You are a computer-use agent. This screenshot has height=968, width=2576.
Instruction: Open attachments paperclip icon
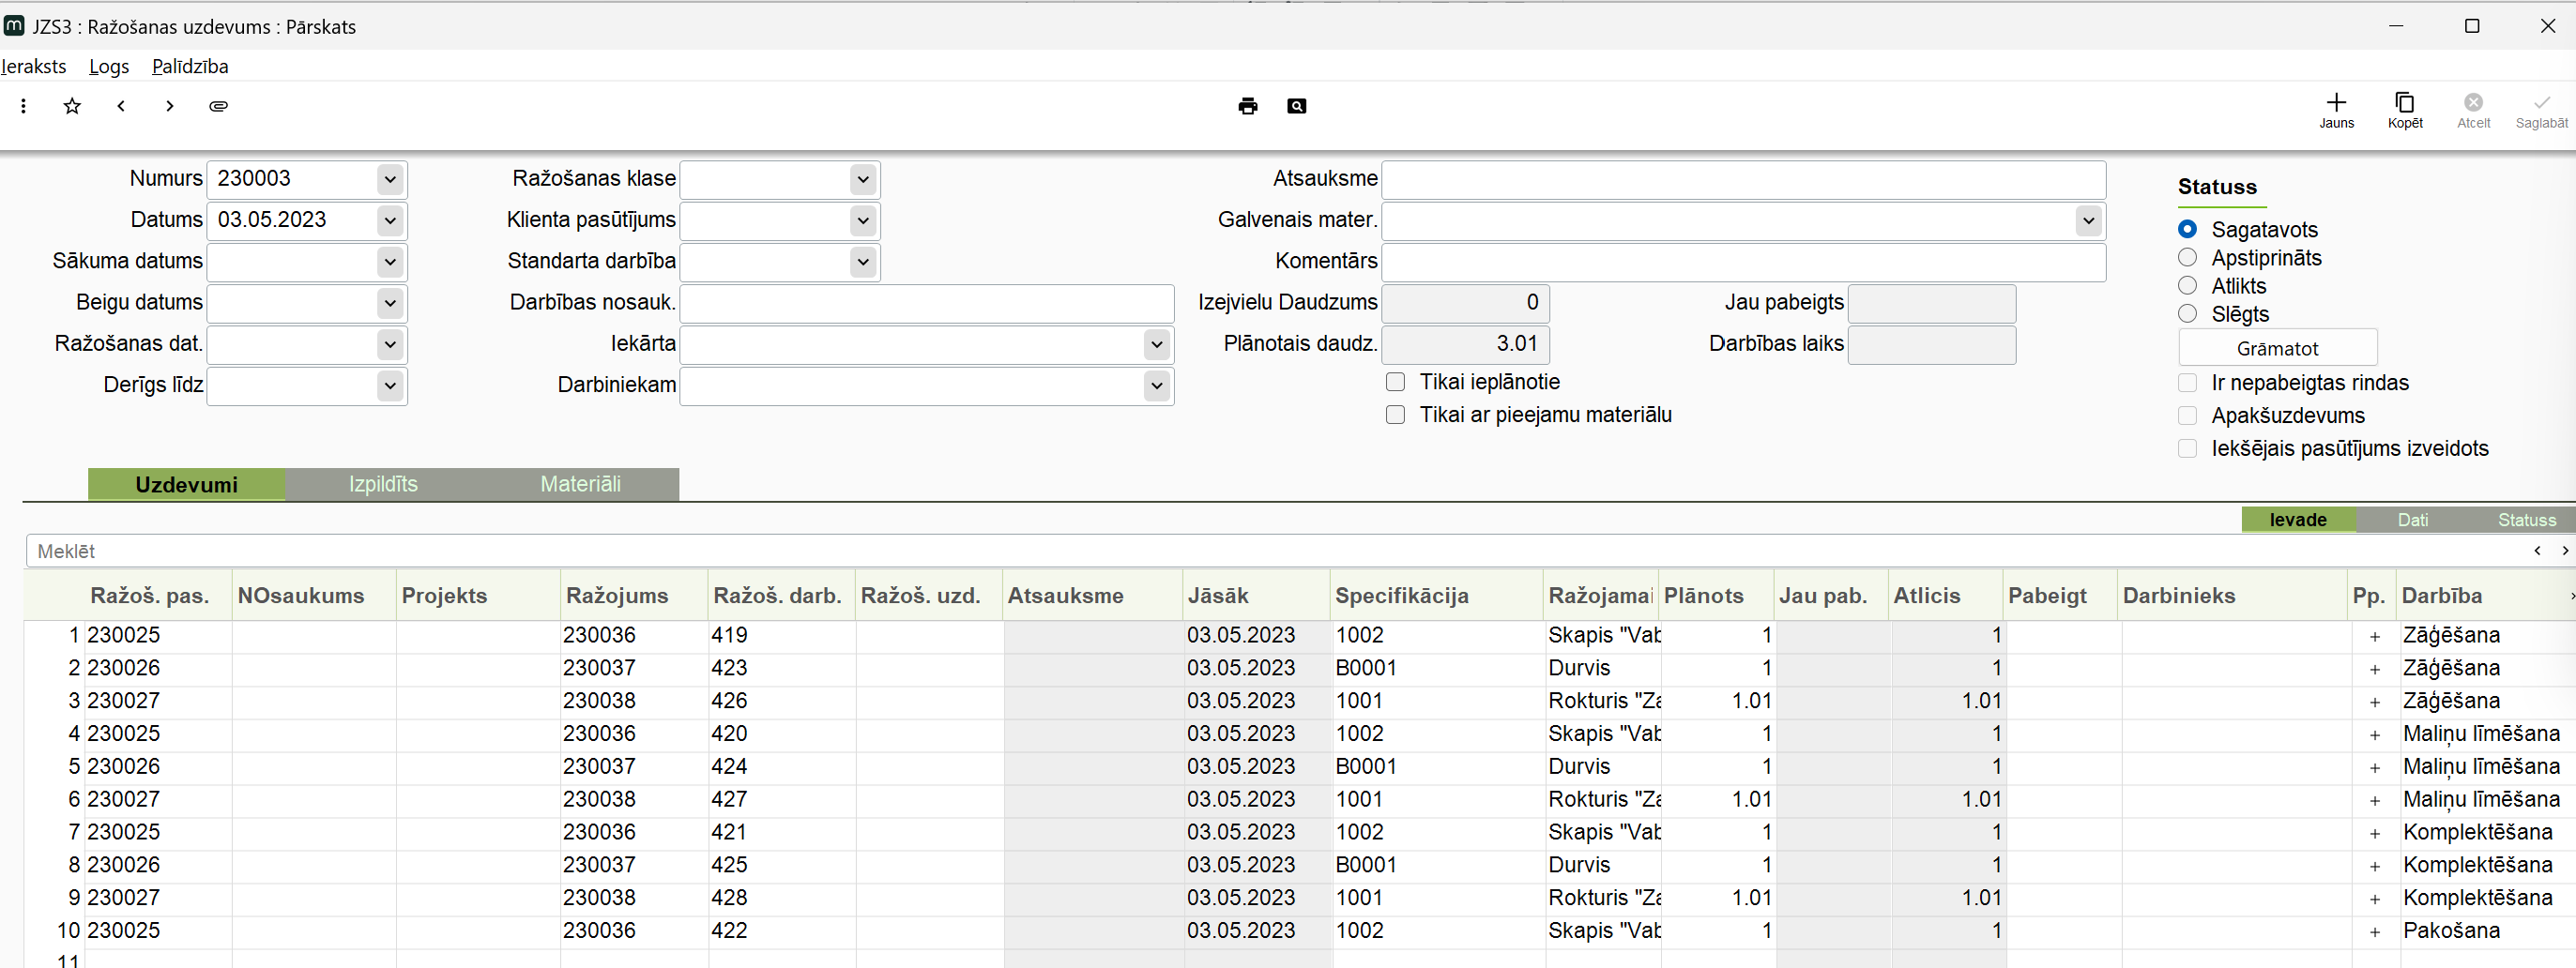218,106
